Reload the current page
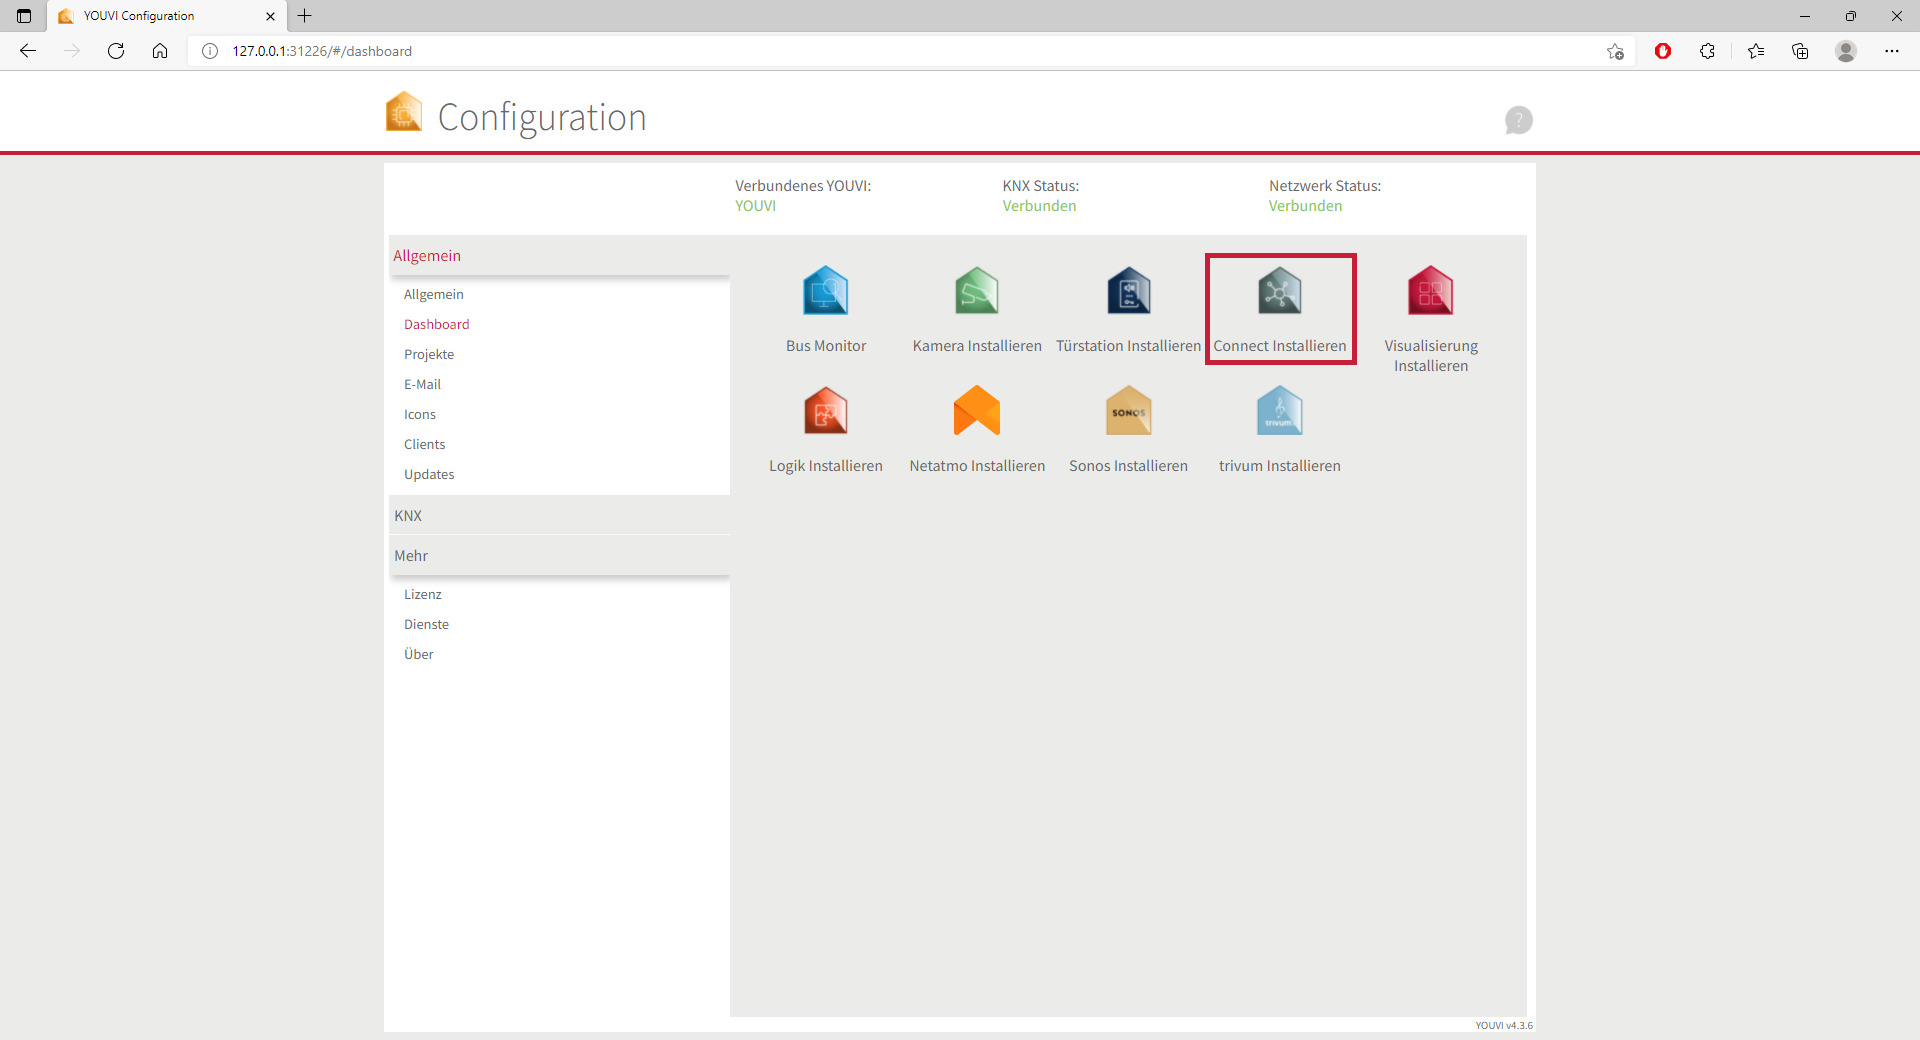 [x=116, y=51]
